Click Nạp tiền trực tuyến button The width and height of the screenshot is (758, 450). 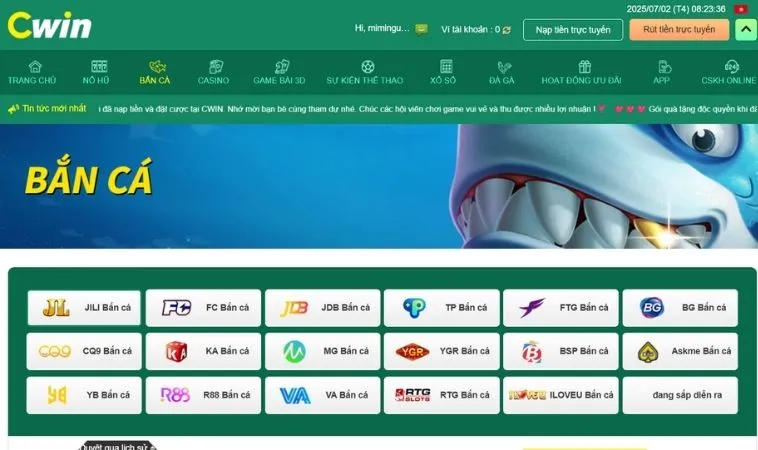click(x=573, y=30)
